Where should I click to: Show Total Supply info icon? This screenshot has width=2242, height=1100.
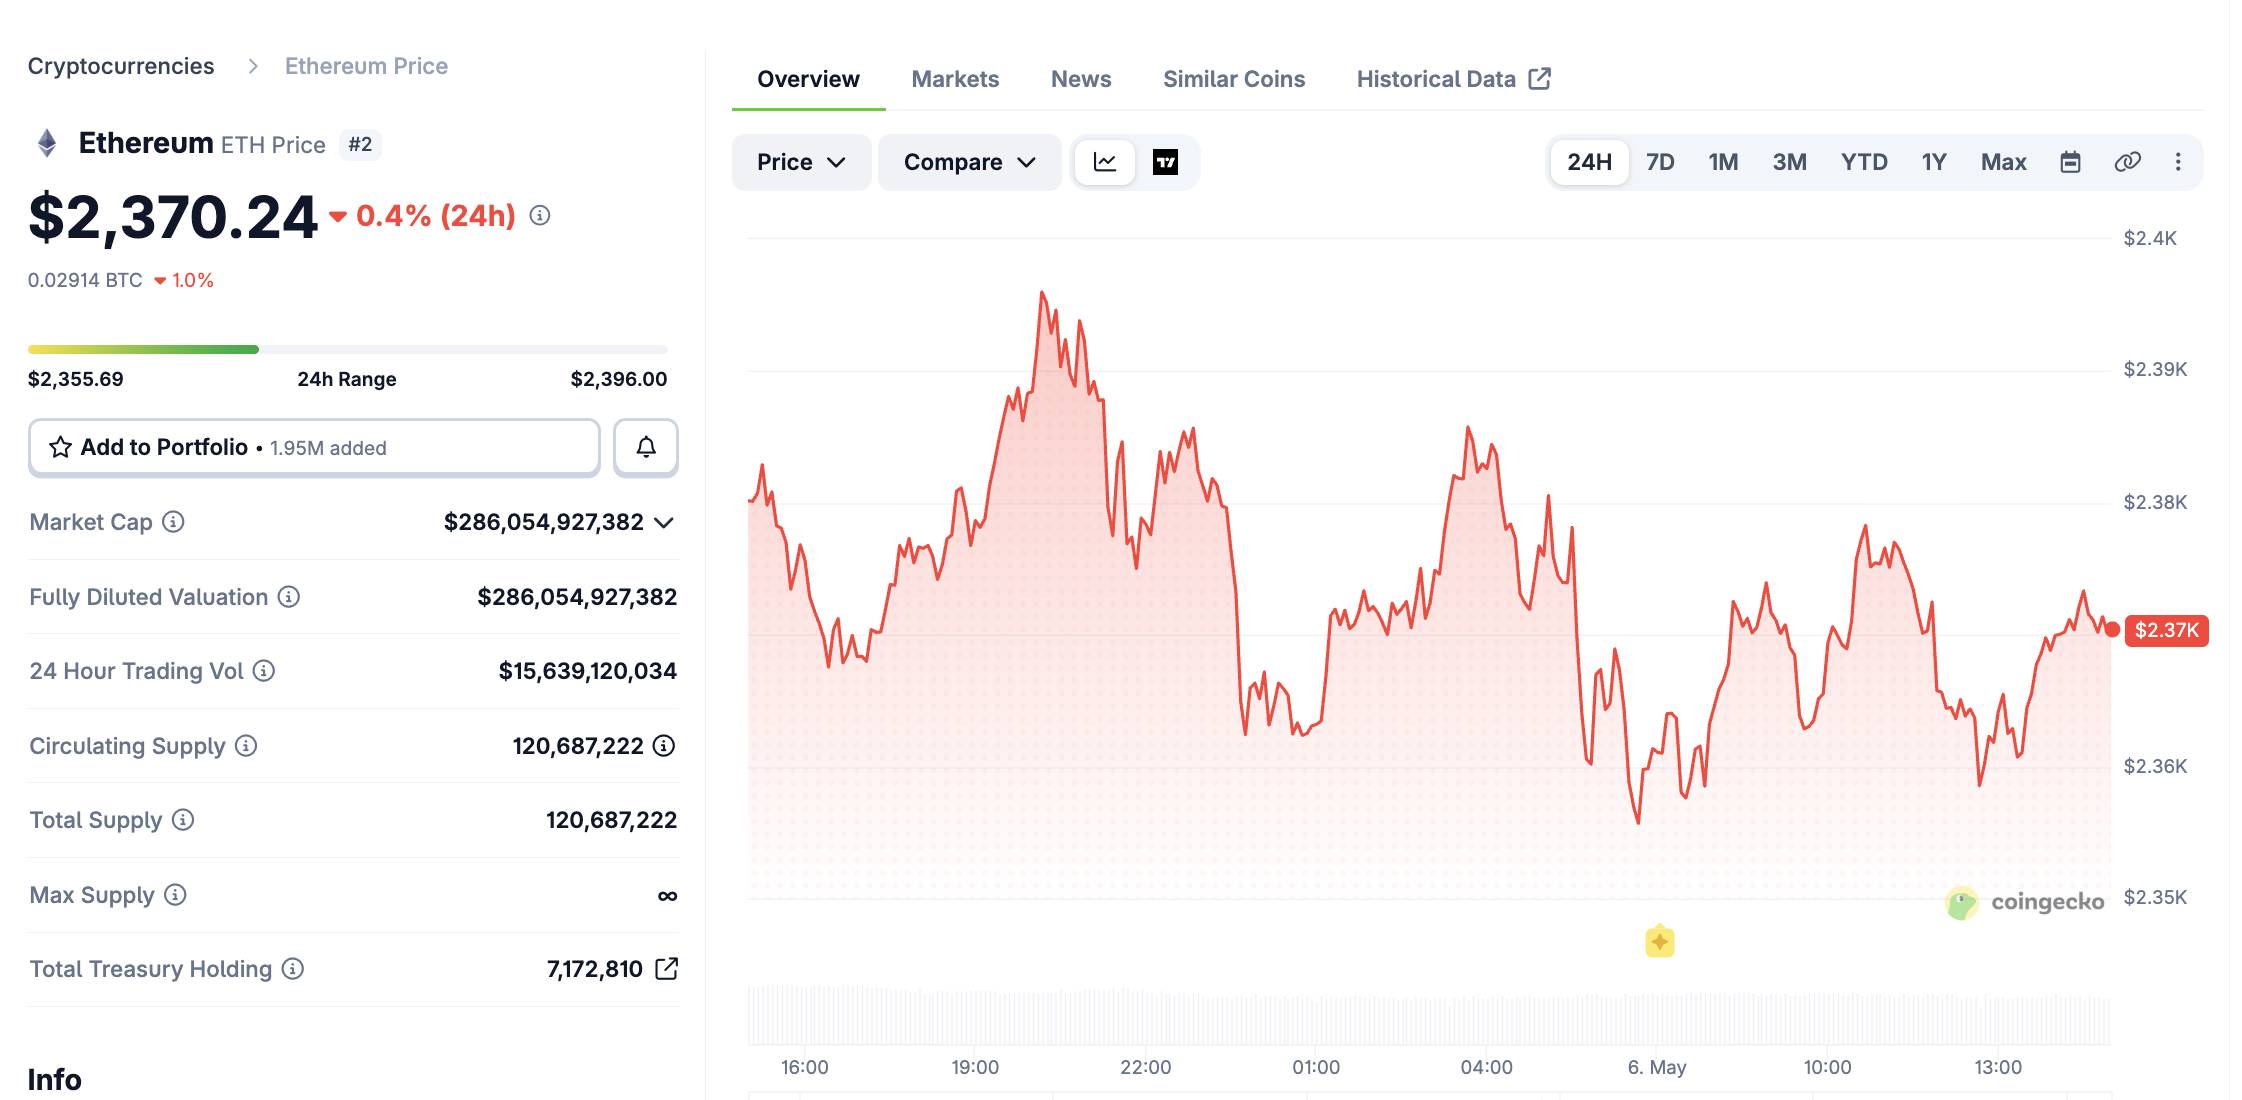point(183,820)
